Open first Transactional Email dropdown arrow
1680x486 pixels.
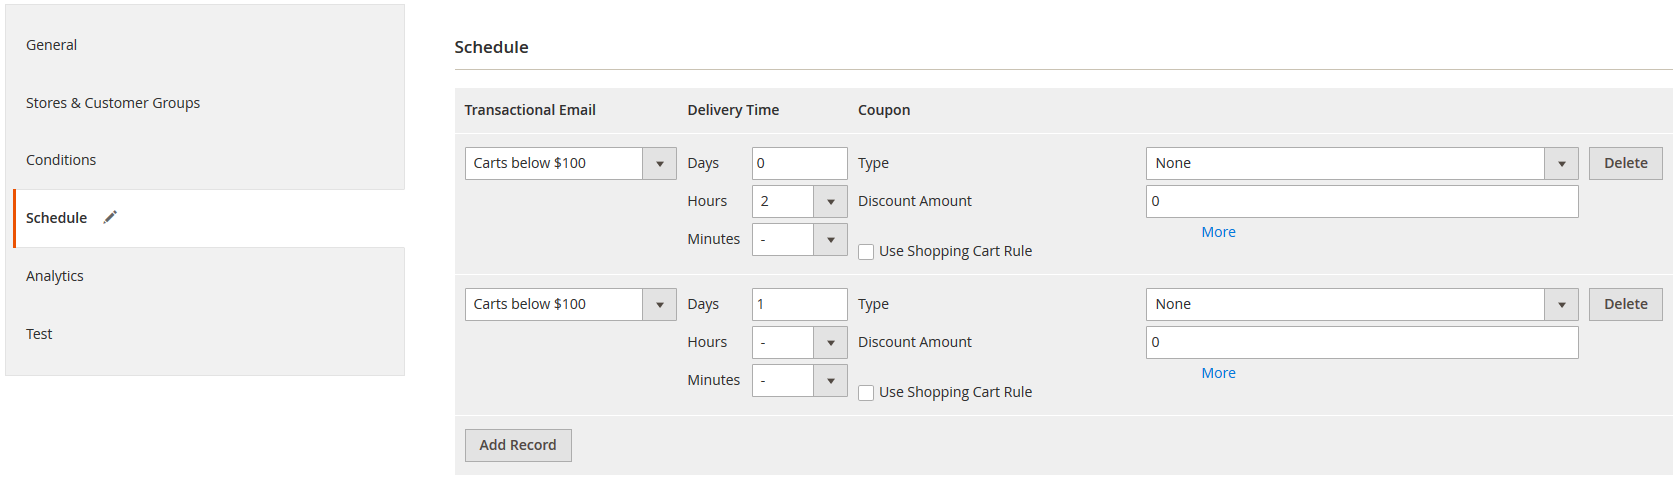pyautogui.click(x=659, y=164)
